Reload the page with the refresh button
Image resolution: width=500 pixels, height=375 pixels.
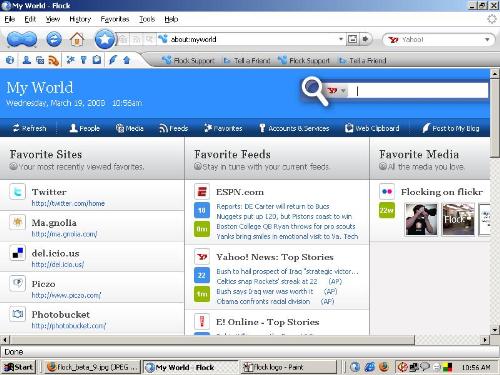pyautogui.click(x=54, y=39)
